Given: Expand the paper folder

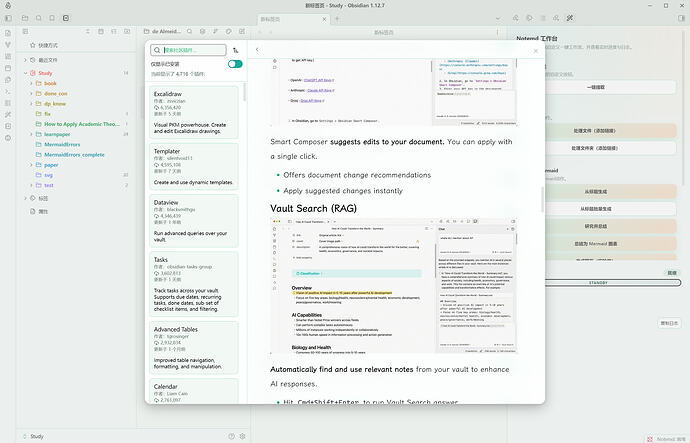Looking at the screenshot, I should pos(31,165).
